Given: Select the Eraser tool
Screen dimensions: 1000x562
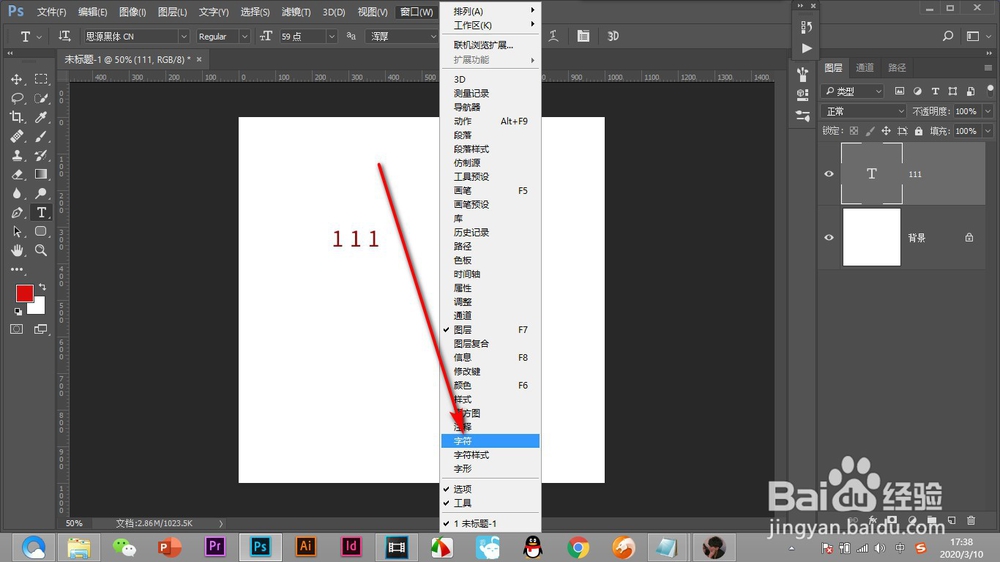Looking at the screenshot, I should 17,174.
